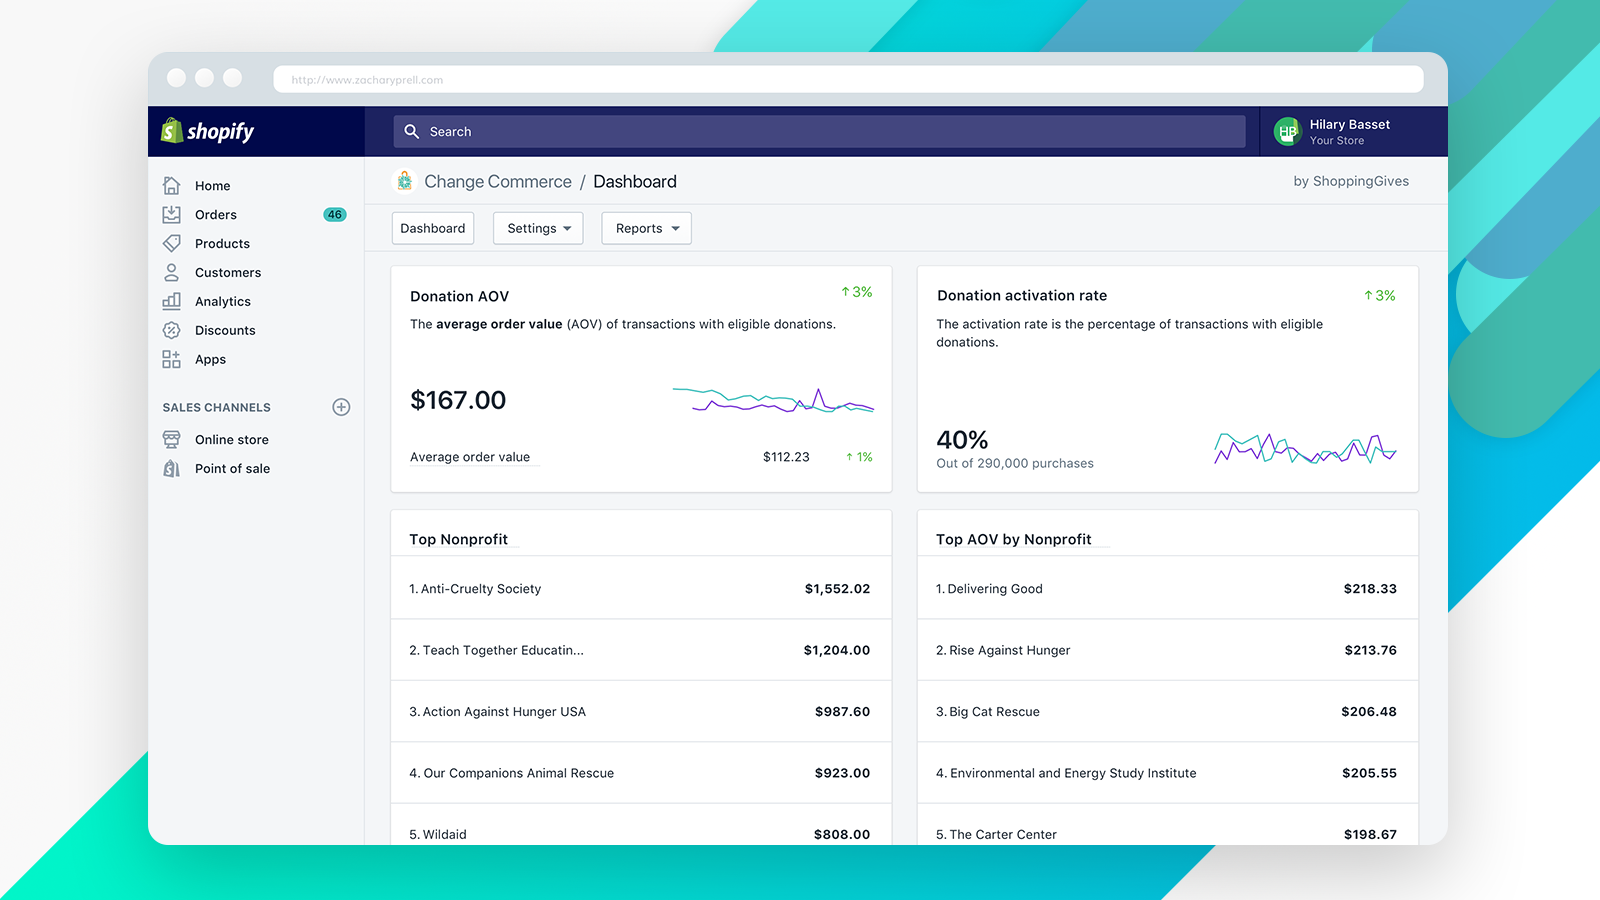Open Products page in sidebar
The width and height of the screenshot is (1600, 900).
pyautogui.click(x=222, y=244)
